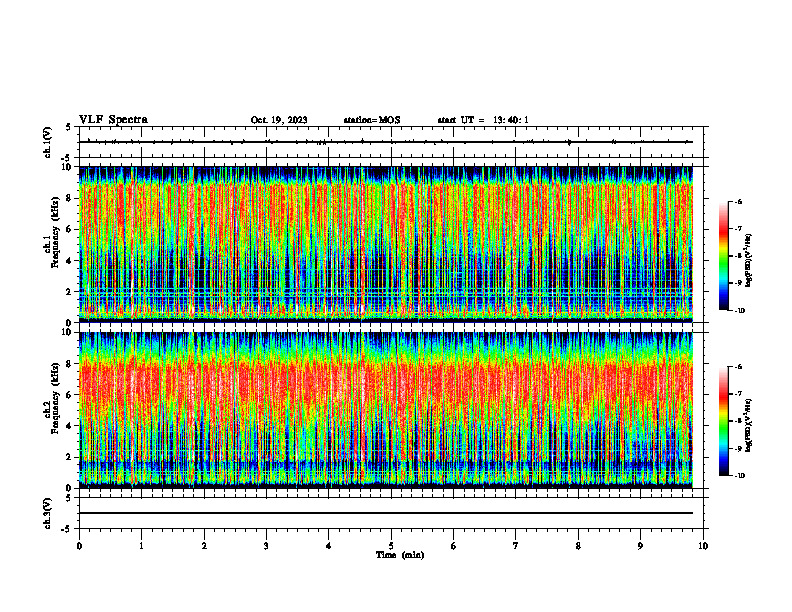Click the "6" kHz tick of ch.1 spectrogram
The width and height of the screenshot is (792, 612).
click(x=69, y=229)
